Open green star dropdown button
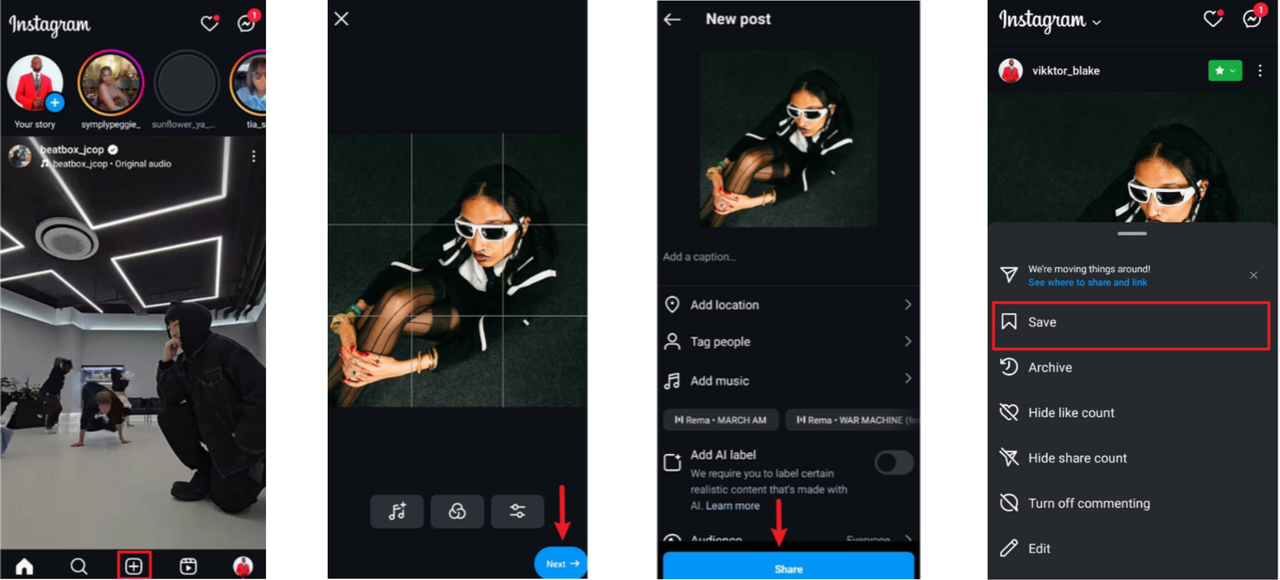This screenshot has height=580, width=1280. [1225, 71]
